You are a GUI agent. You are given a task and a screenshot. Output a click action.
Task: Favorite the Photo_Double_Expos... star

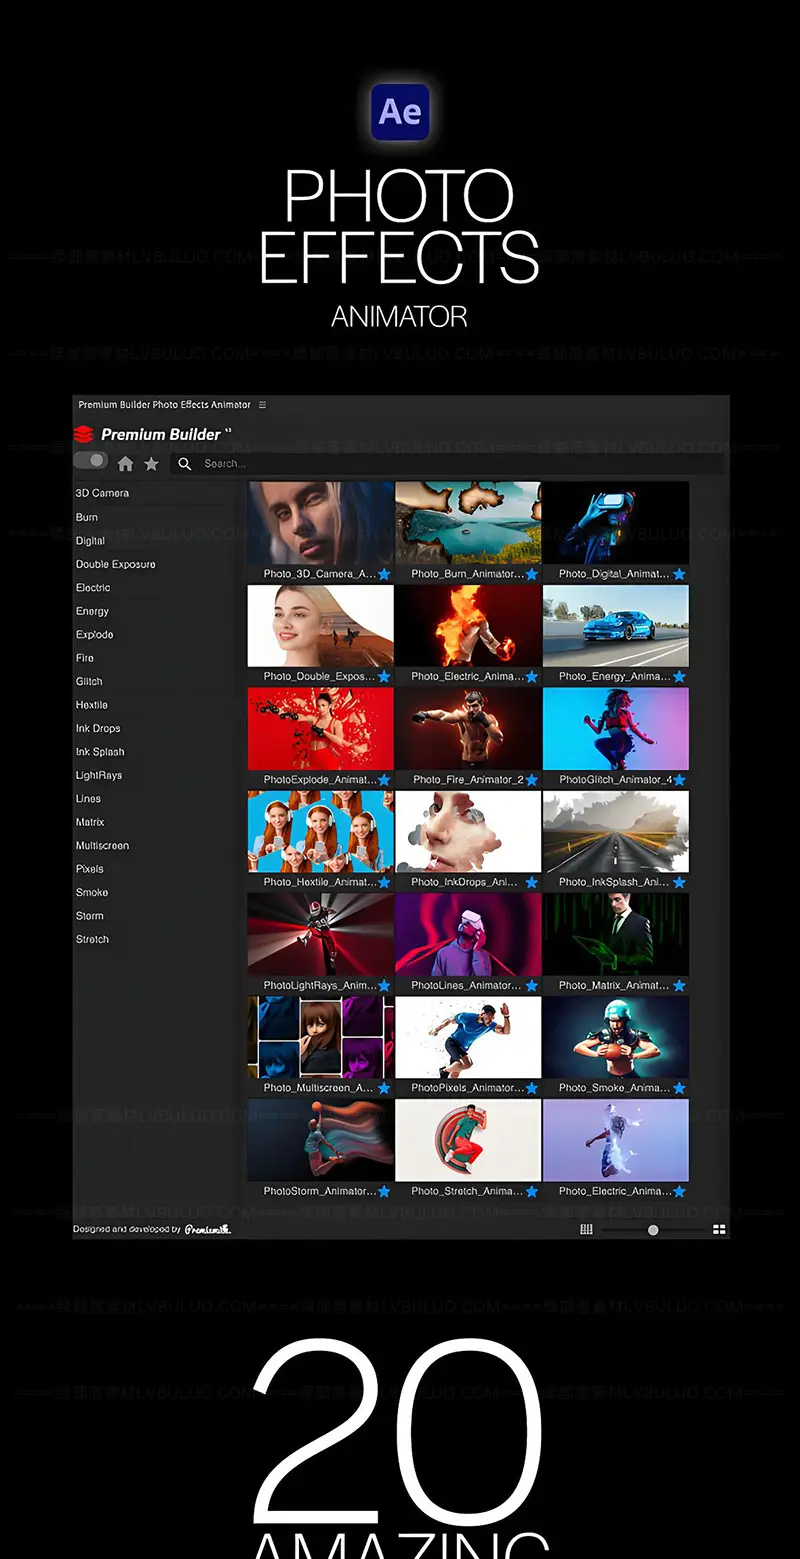pos(384,677)
